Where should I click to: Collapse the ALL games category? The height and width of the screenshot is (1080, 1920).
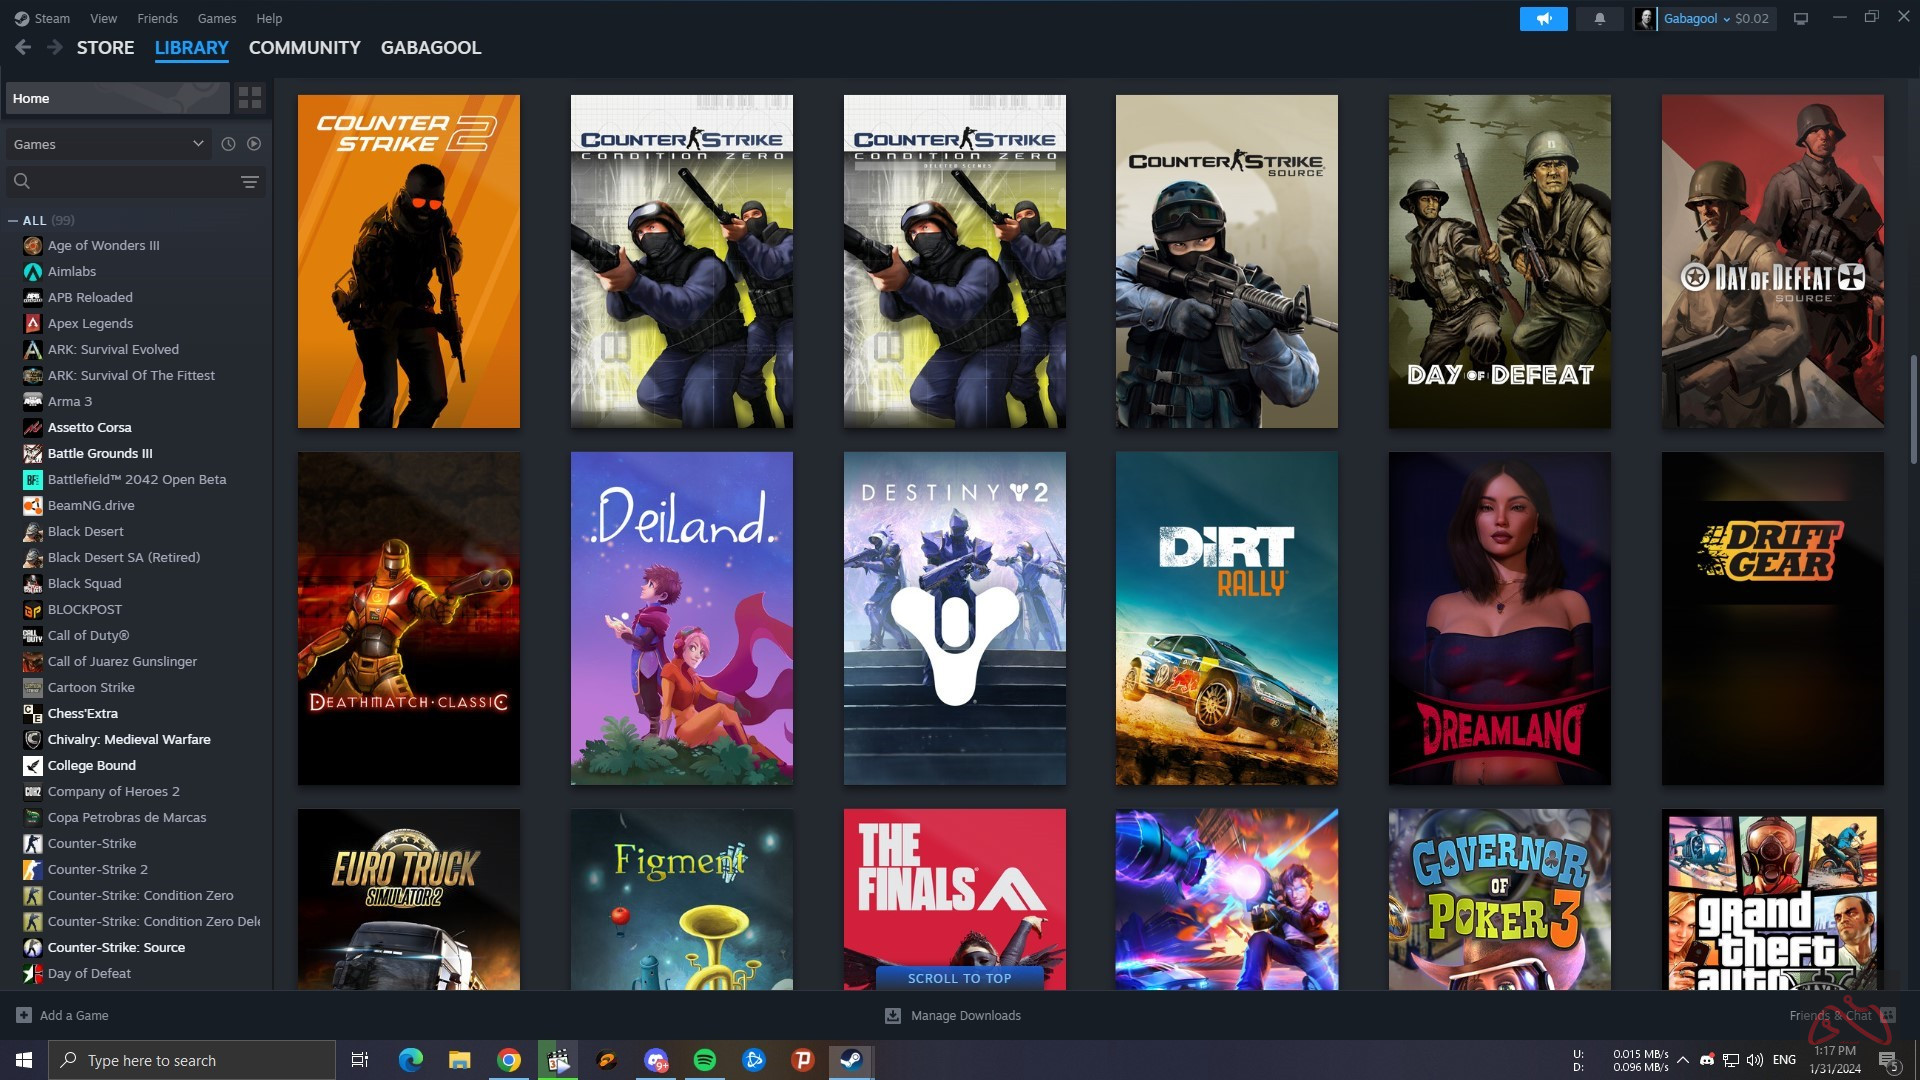point(13,220)
